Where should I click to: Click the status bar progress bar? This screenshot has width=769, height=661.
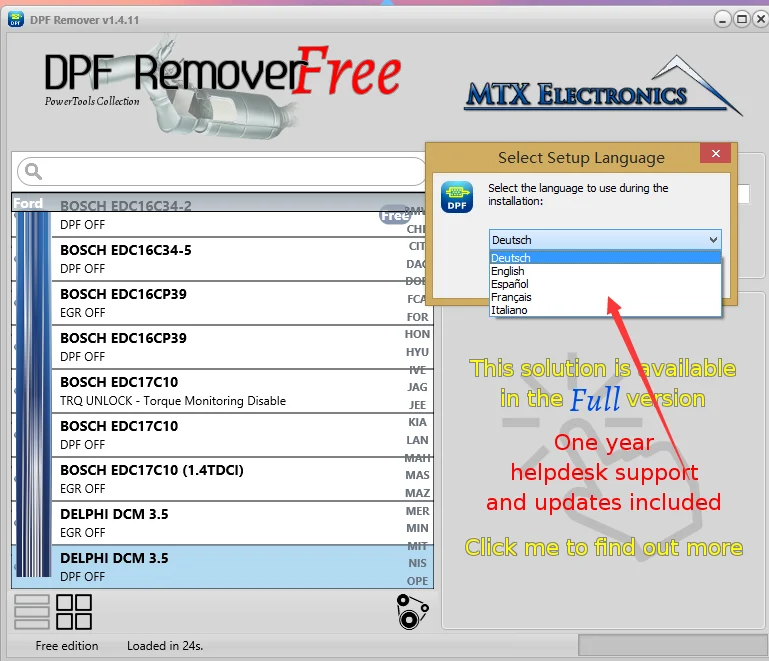pos(673,645)
